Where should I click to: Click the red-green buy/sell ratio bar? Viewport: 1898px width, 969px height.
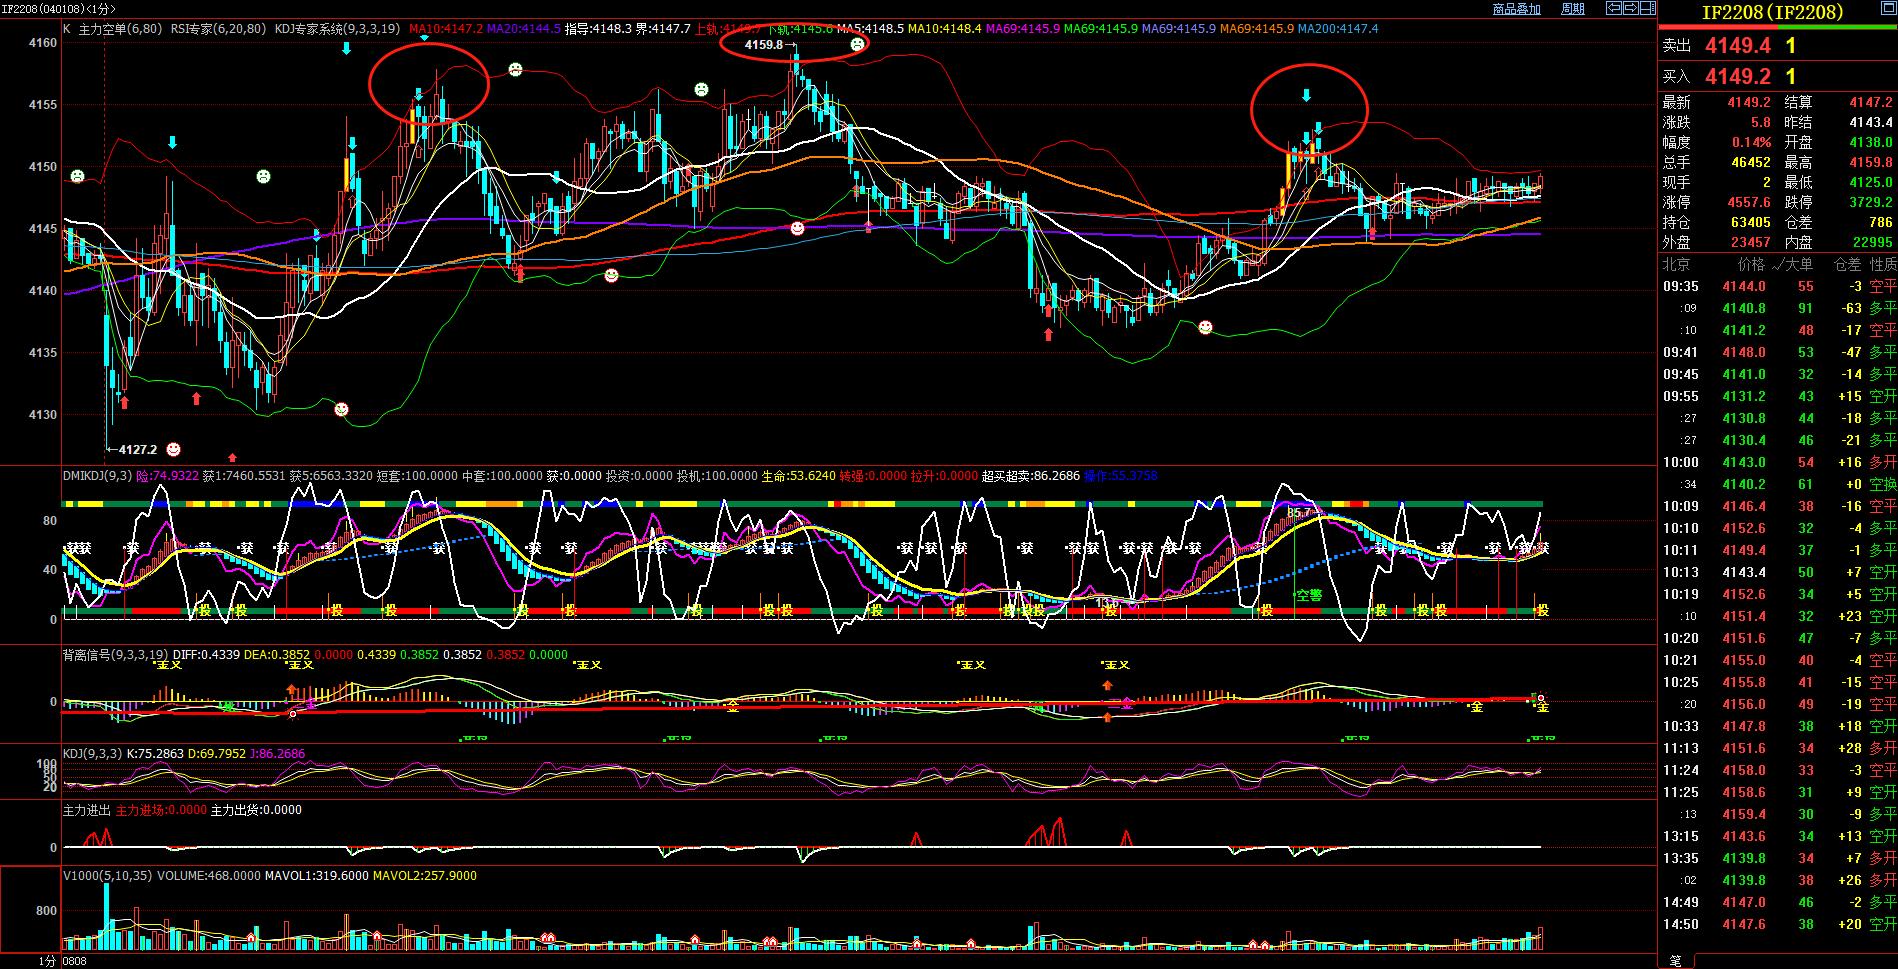(x=1777, y=28)
